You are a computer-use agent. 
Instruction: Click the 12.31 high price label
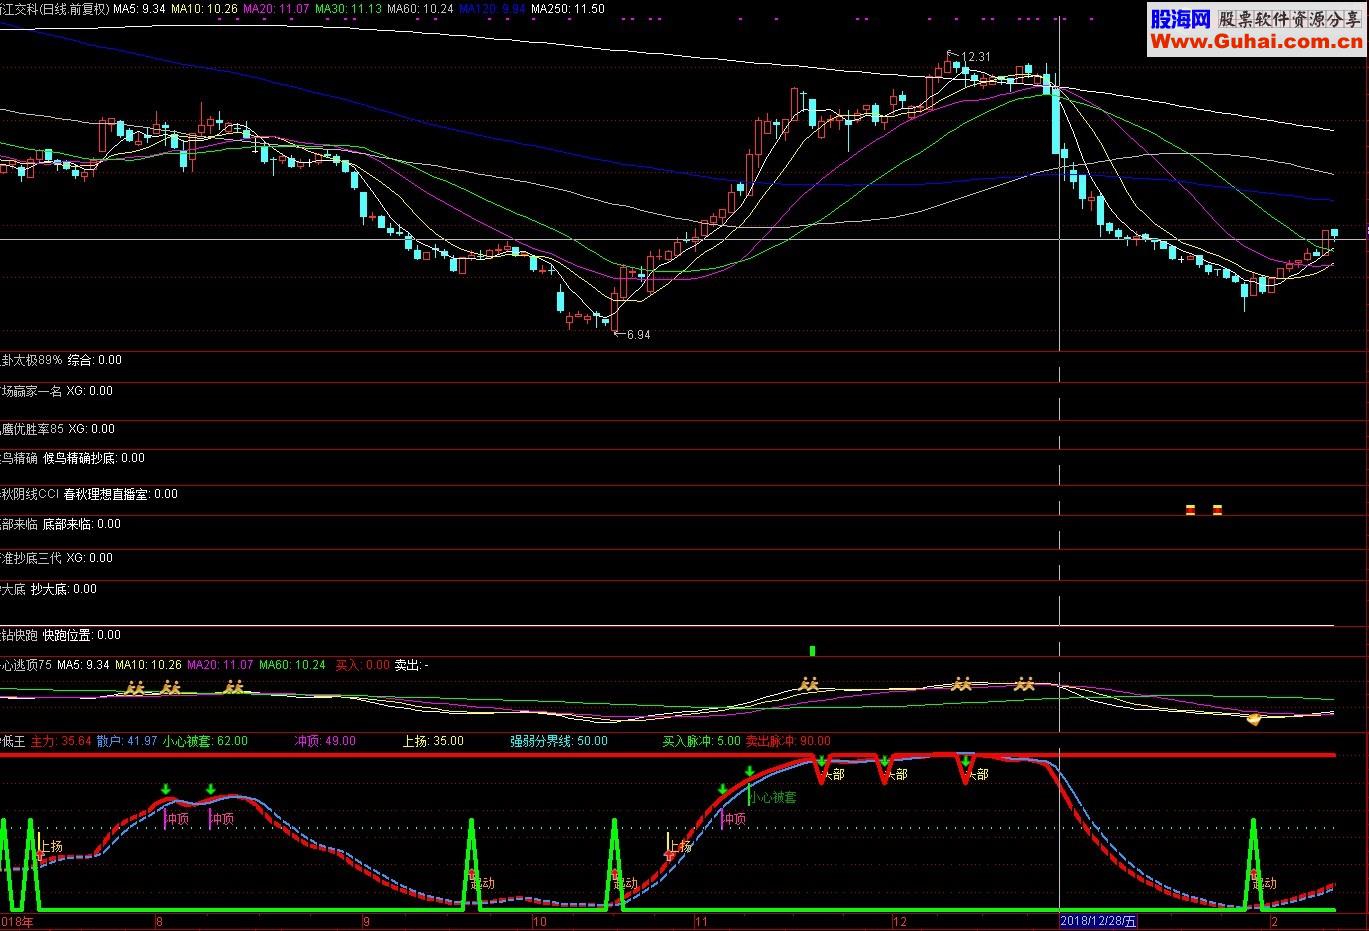click(975, 57)
